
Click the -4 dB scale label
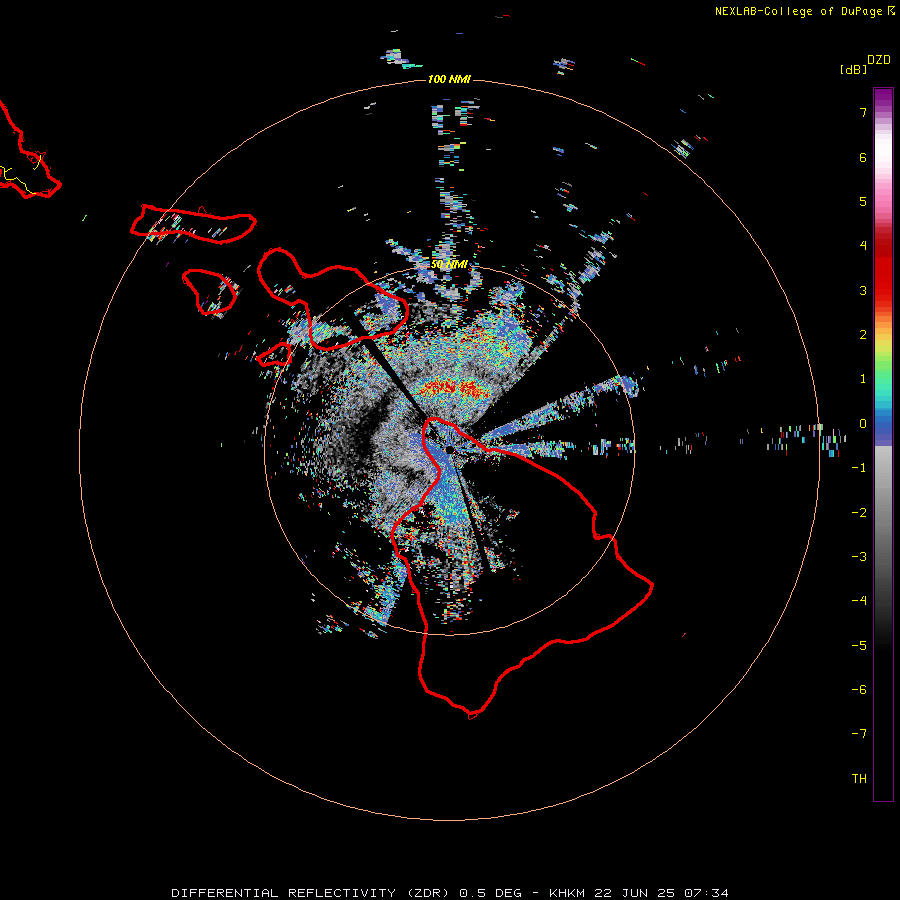pyautogui.click(x=859, y=601)
